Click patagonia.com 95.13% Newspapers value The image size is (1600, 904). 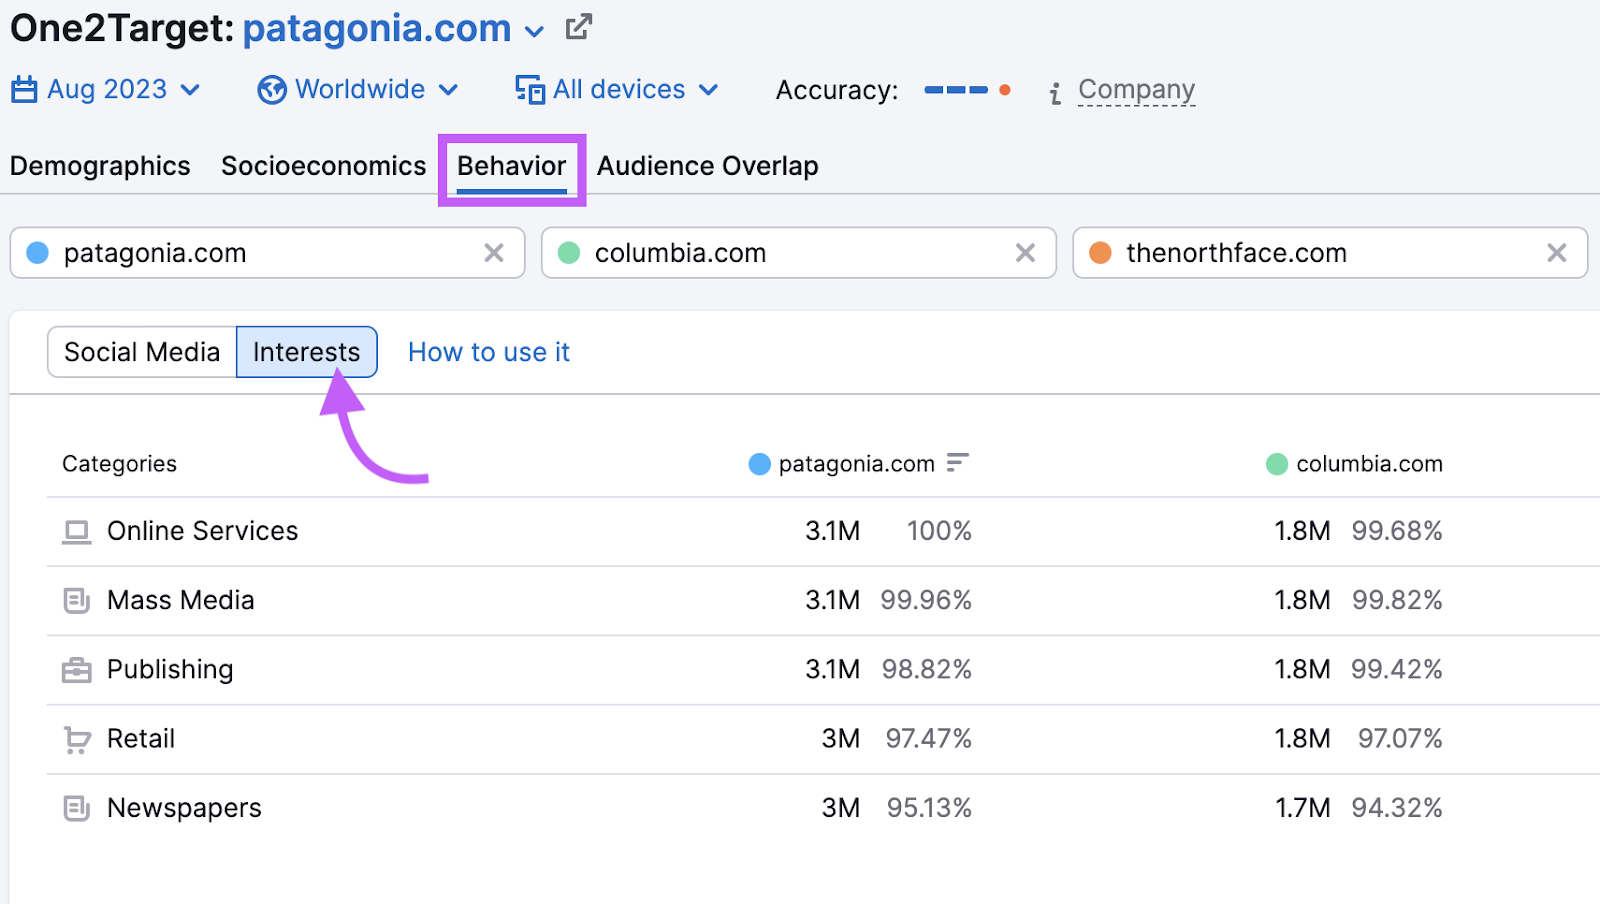pyautogui.click(x=929, y=808)
